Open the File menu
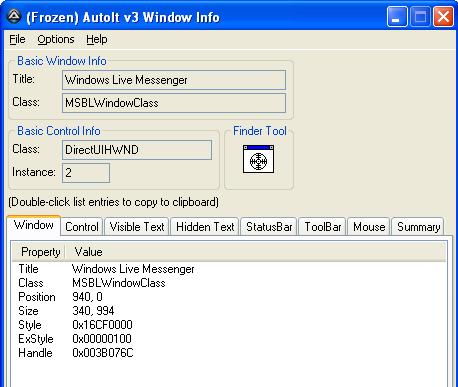Screen dimensions: 458x387 coord(17,39)
